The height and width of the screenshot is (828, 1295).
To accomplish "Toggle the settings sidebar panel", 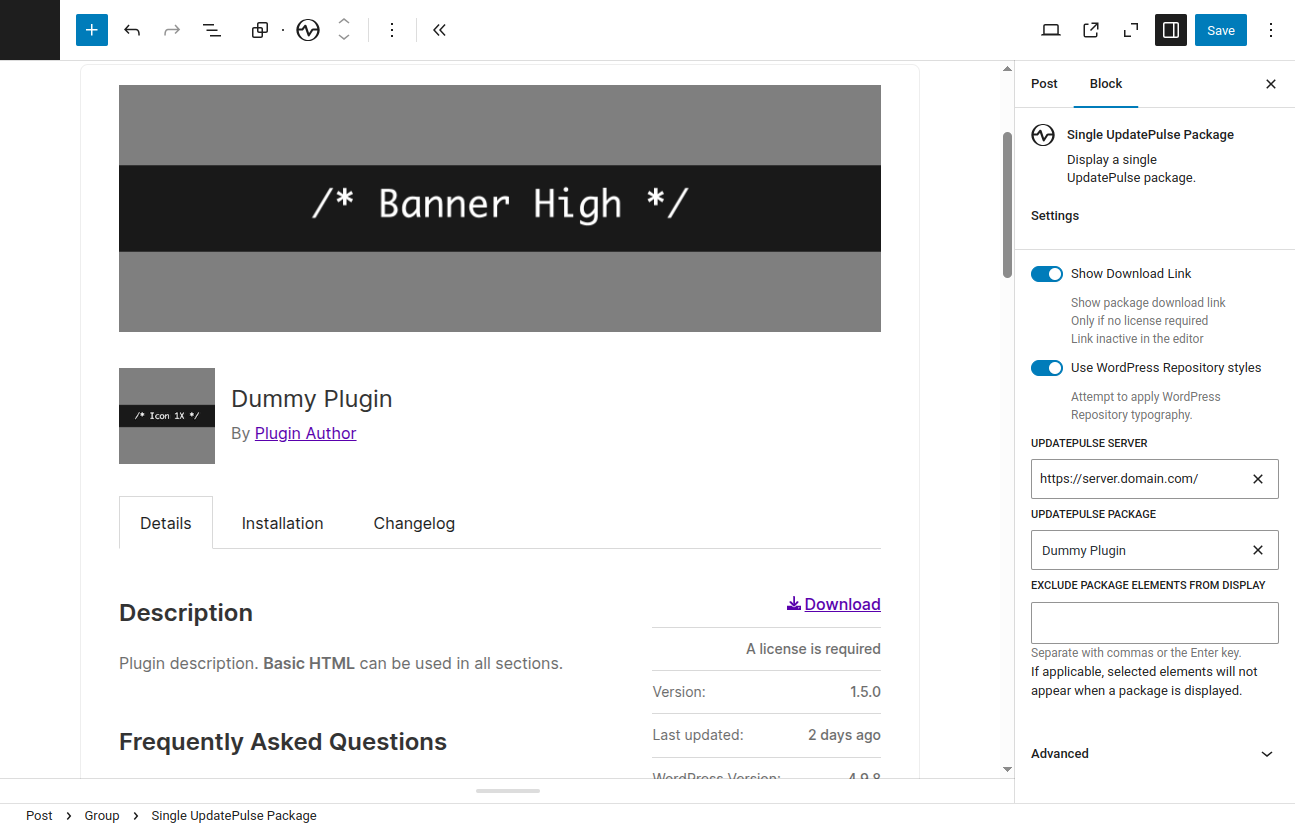I will click(1171, 30).
